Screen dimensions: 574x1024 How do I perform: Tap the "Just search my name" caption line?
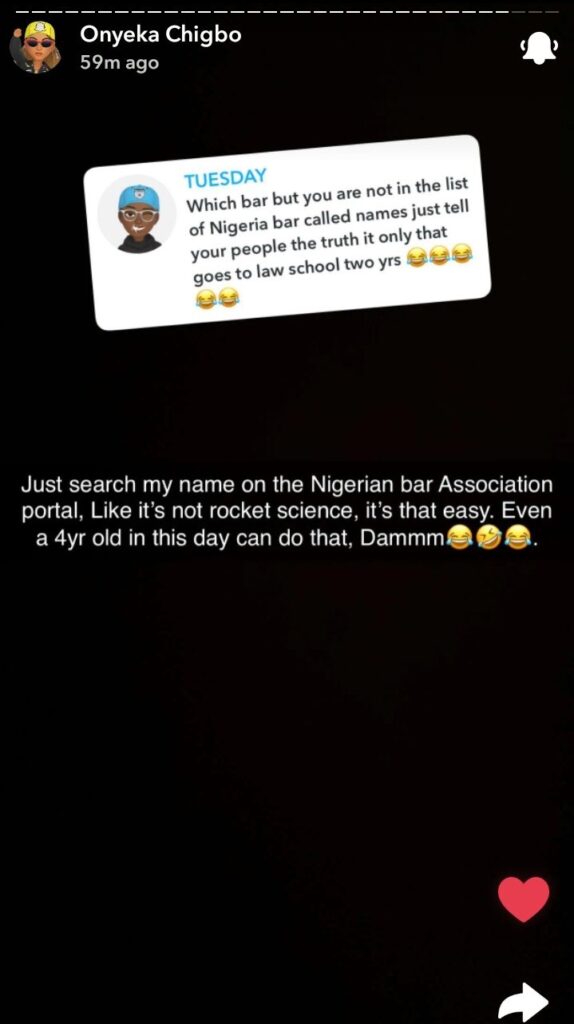coord(287,485)
